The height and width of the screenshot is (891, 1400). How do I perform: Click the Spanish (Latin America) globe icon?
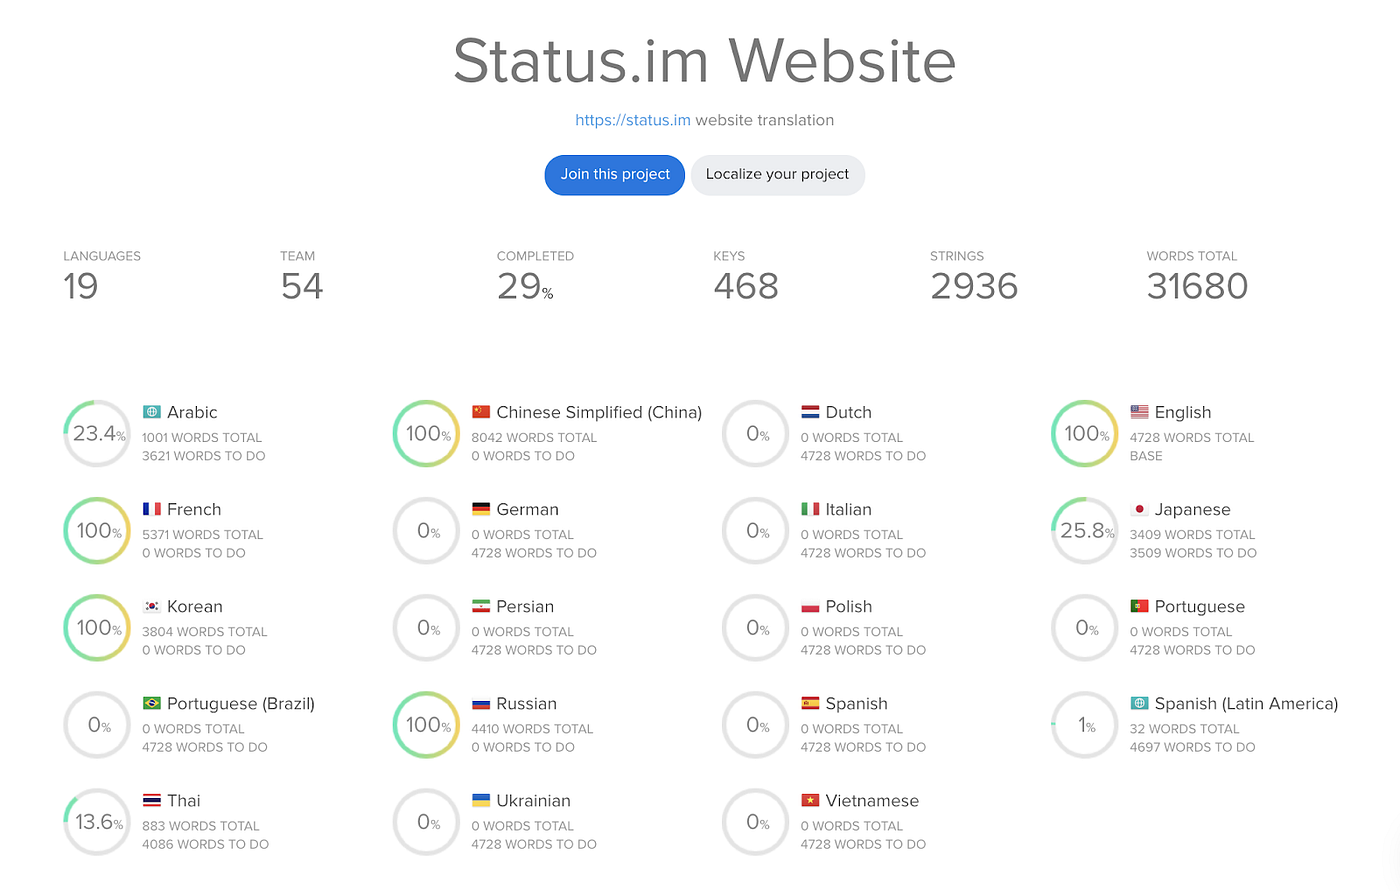1139,703
